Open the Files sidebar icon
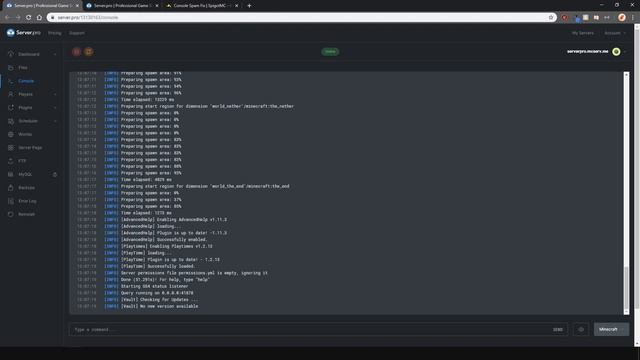The image size is (640, 360). click(x=11, y=67)
